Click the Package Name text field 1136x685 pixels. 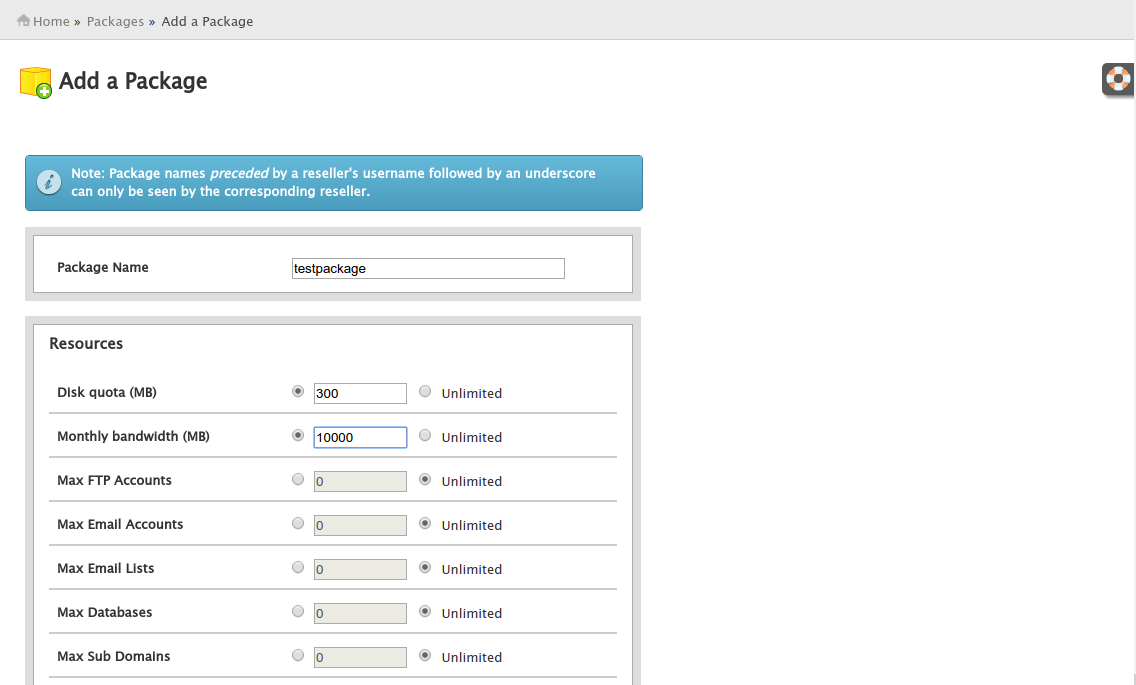pos(428,268)
